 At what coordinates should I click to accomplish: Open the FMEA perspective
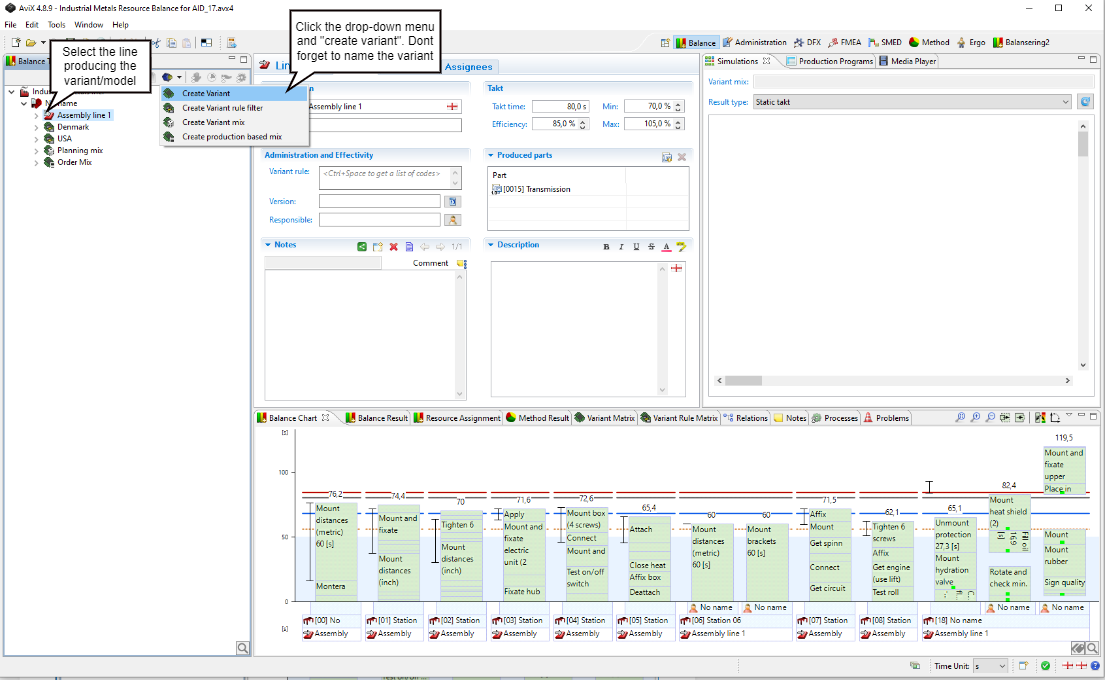845,43
